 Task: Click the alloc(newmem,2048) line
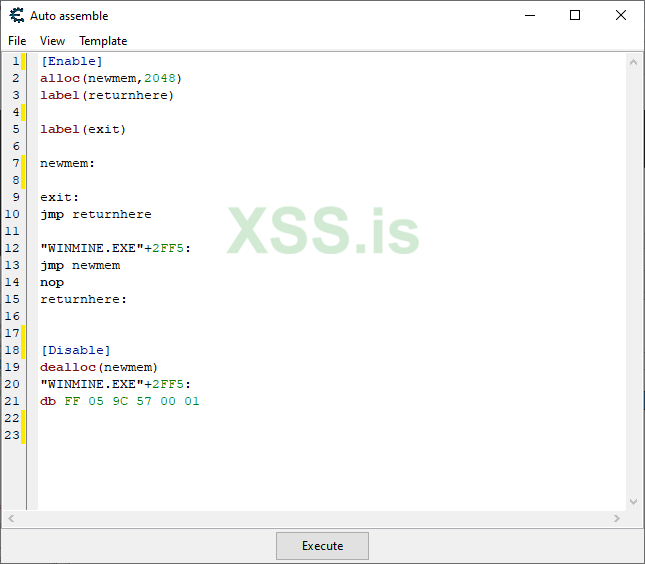coord(111,78)
